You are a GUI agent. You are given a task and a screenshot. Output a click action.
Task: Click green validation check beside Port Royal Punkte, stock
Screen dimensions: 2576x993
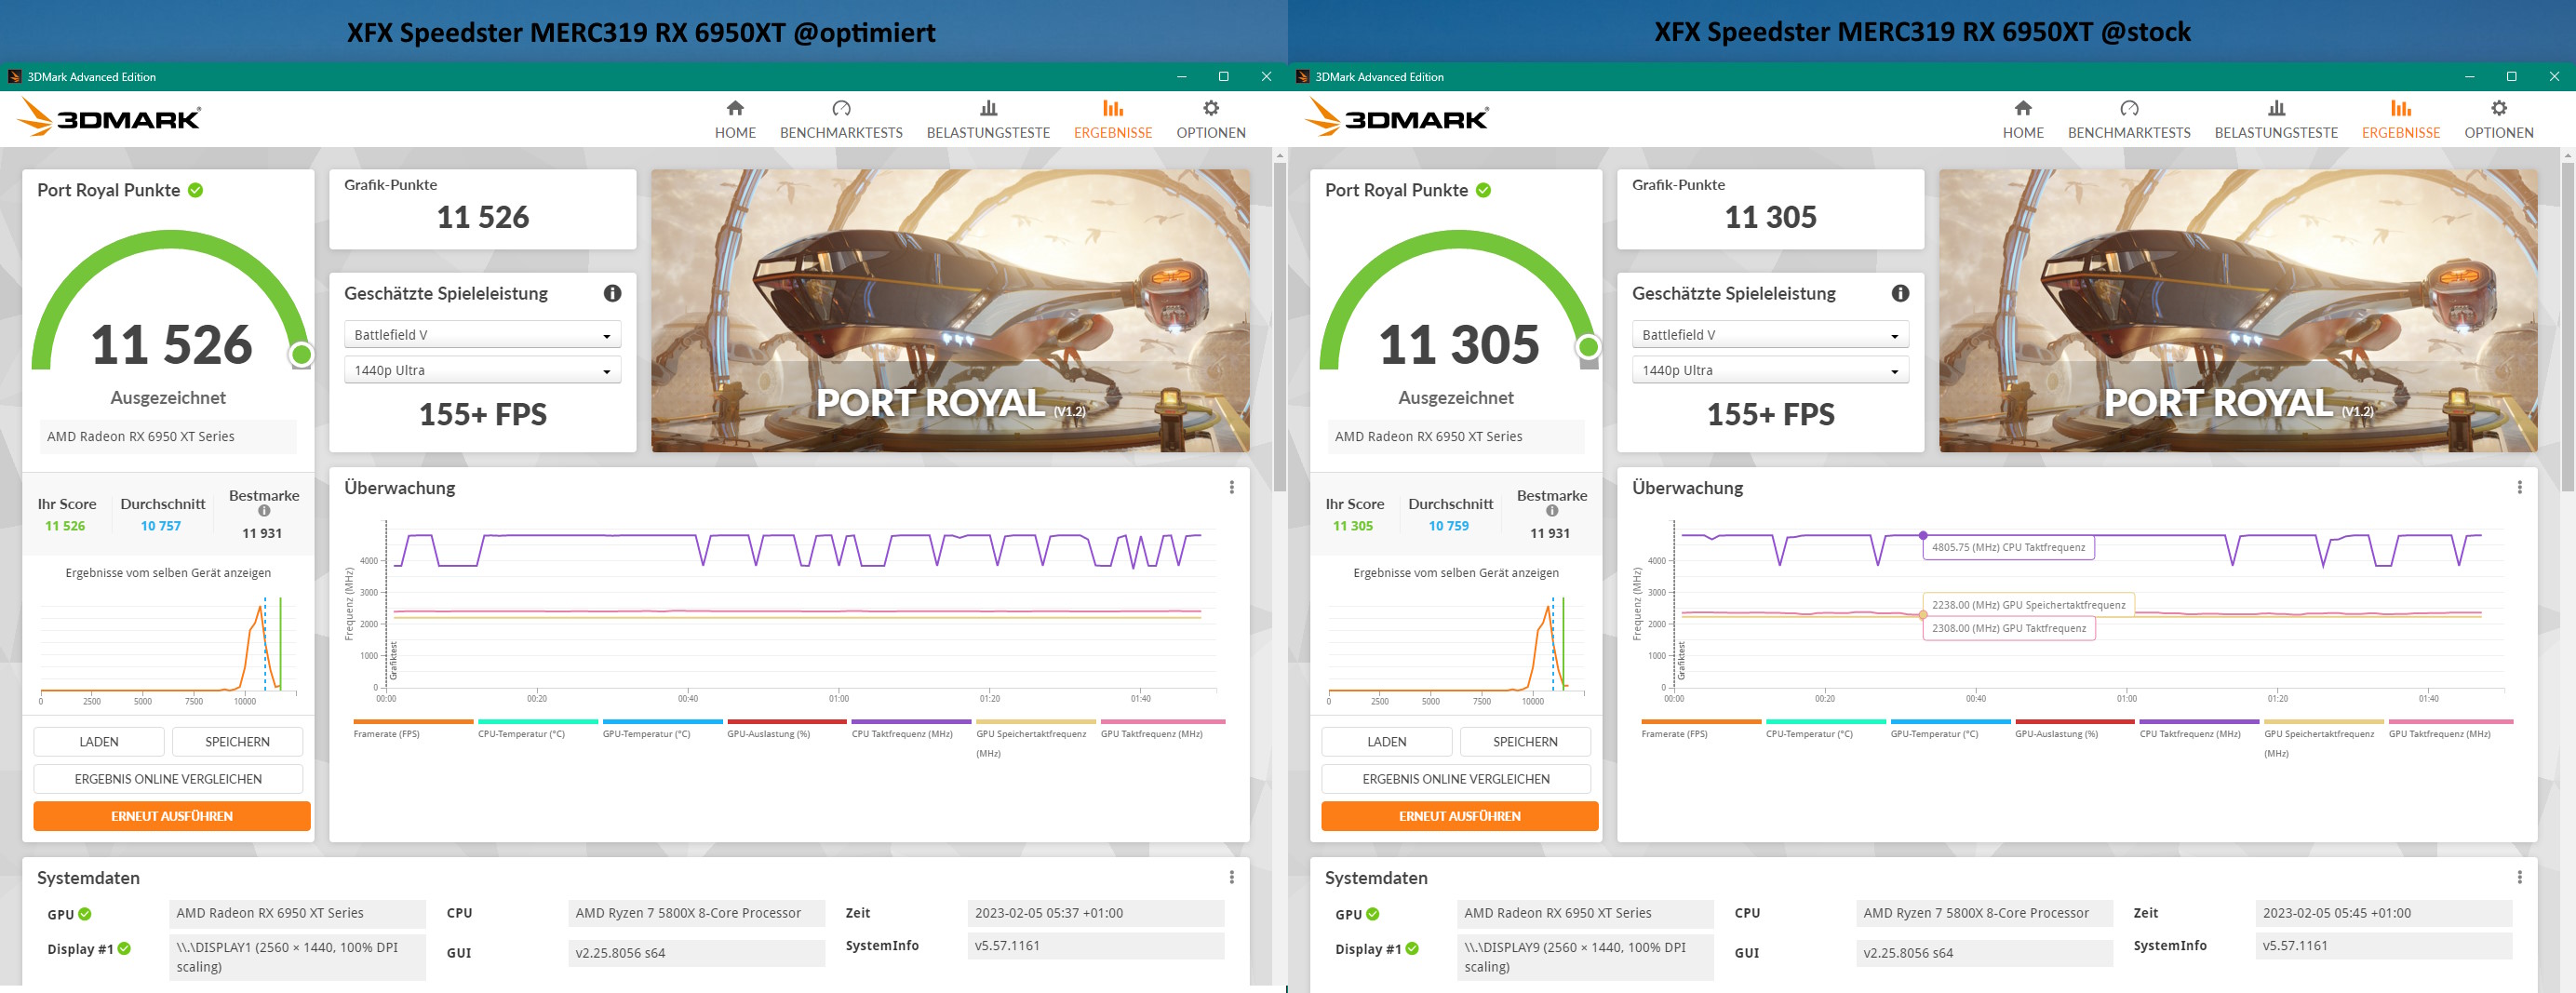coord(1484,190)
